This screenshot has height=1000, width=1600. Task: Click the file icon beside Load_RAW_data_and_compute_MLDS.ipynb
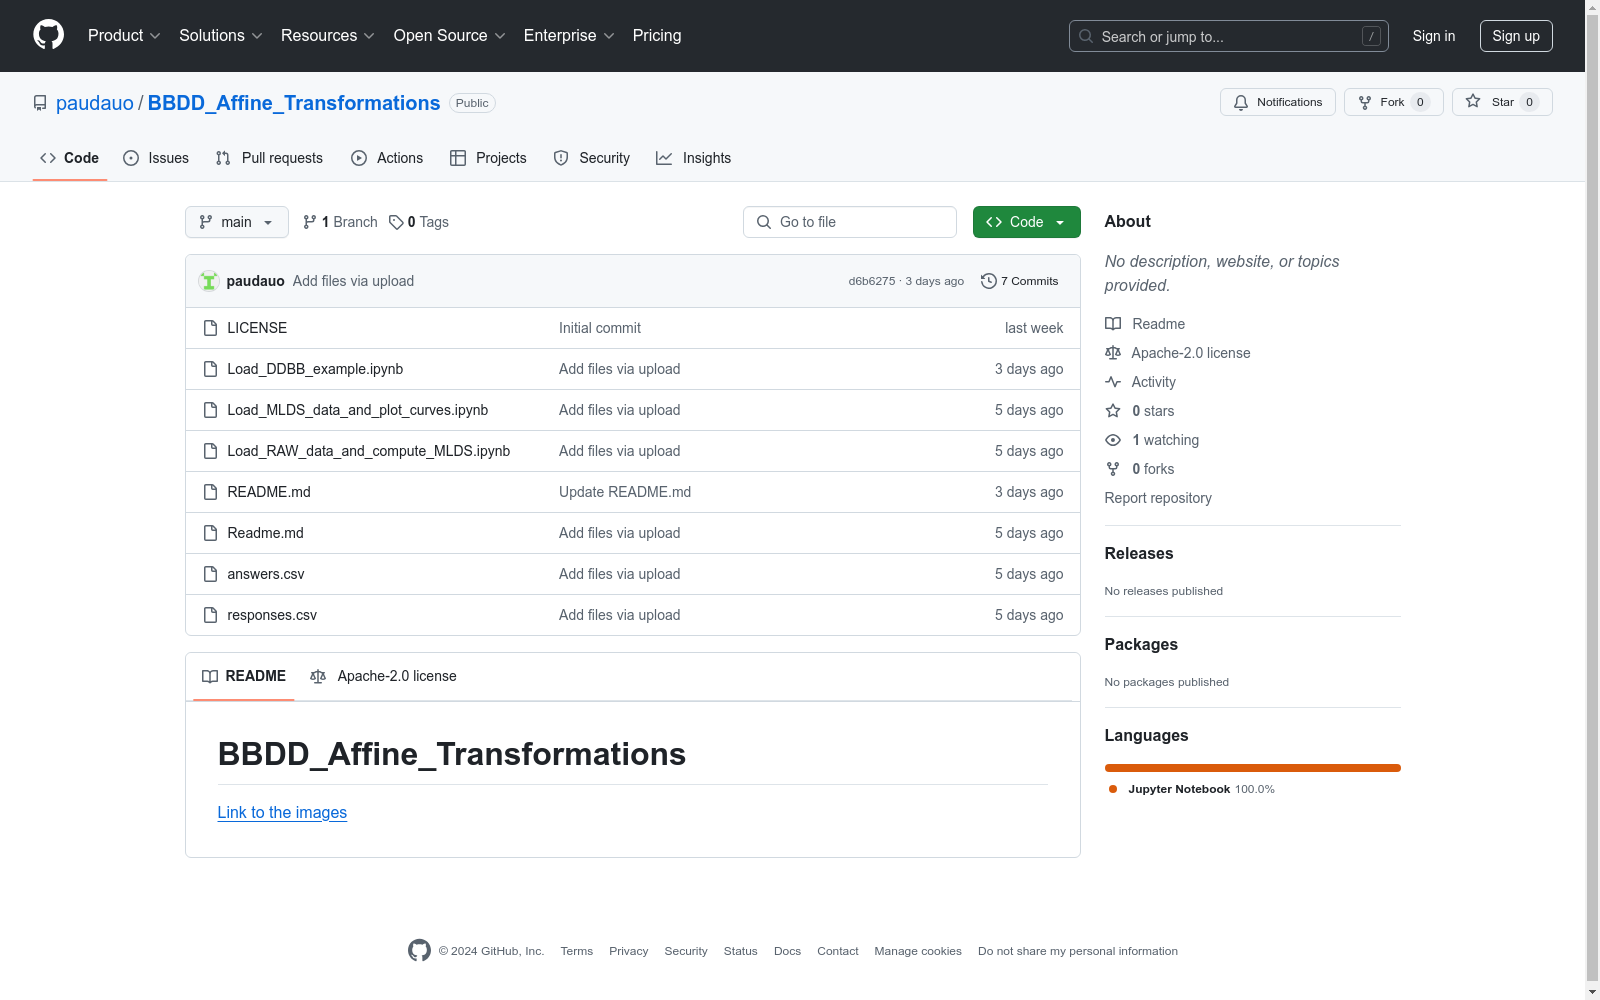coord(210,451)
